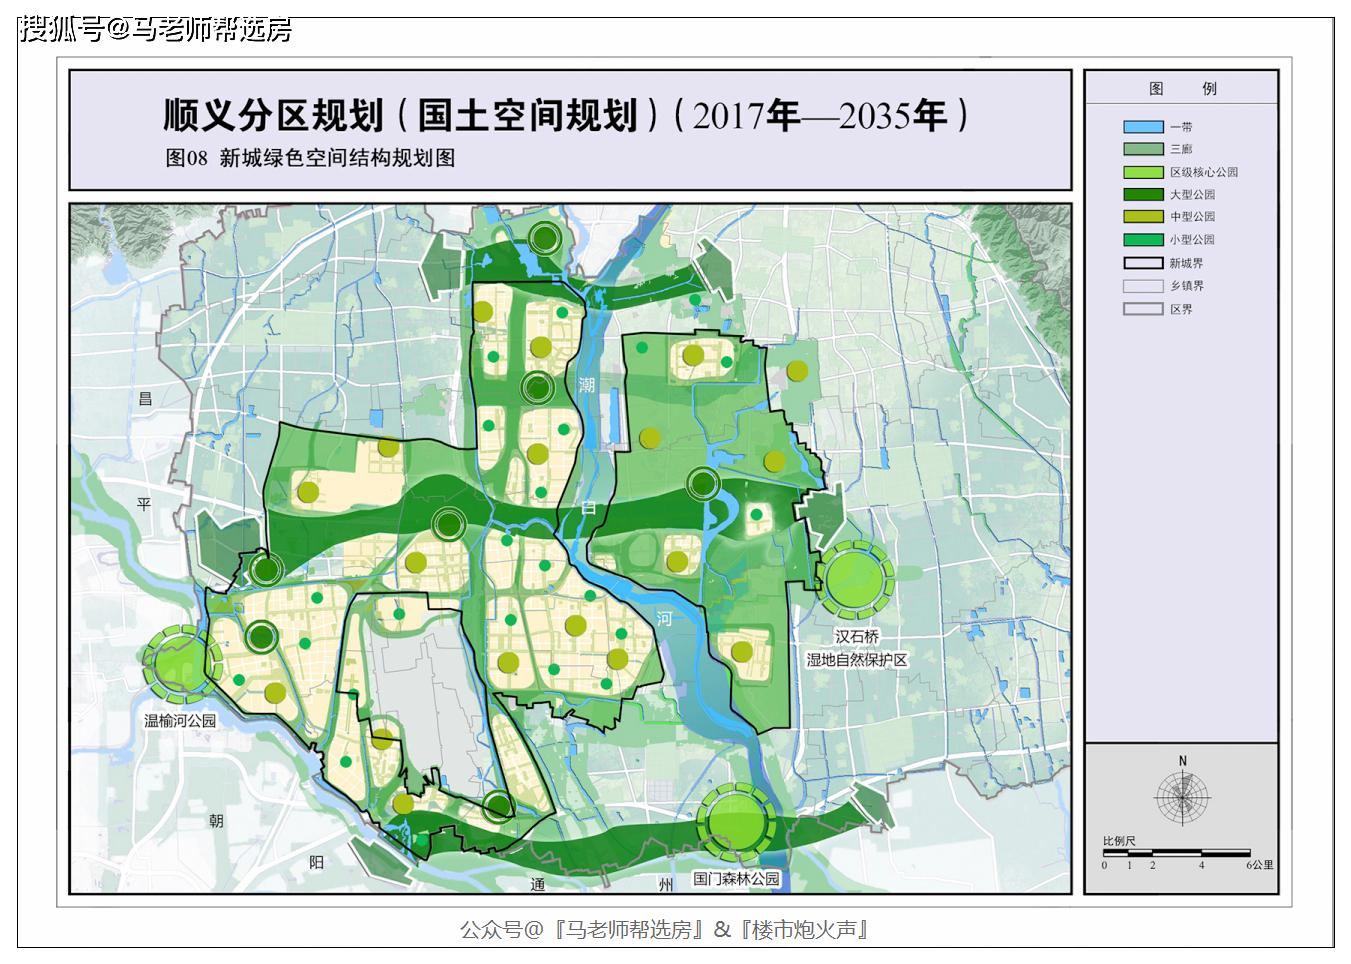Click the compass rose under the N
The height and width of the screenshot is (964, 1351).
[1182, 797]
